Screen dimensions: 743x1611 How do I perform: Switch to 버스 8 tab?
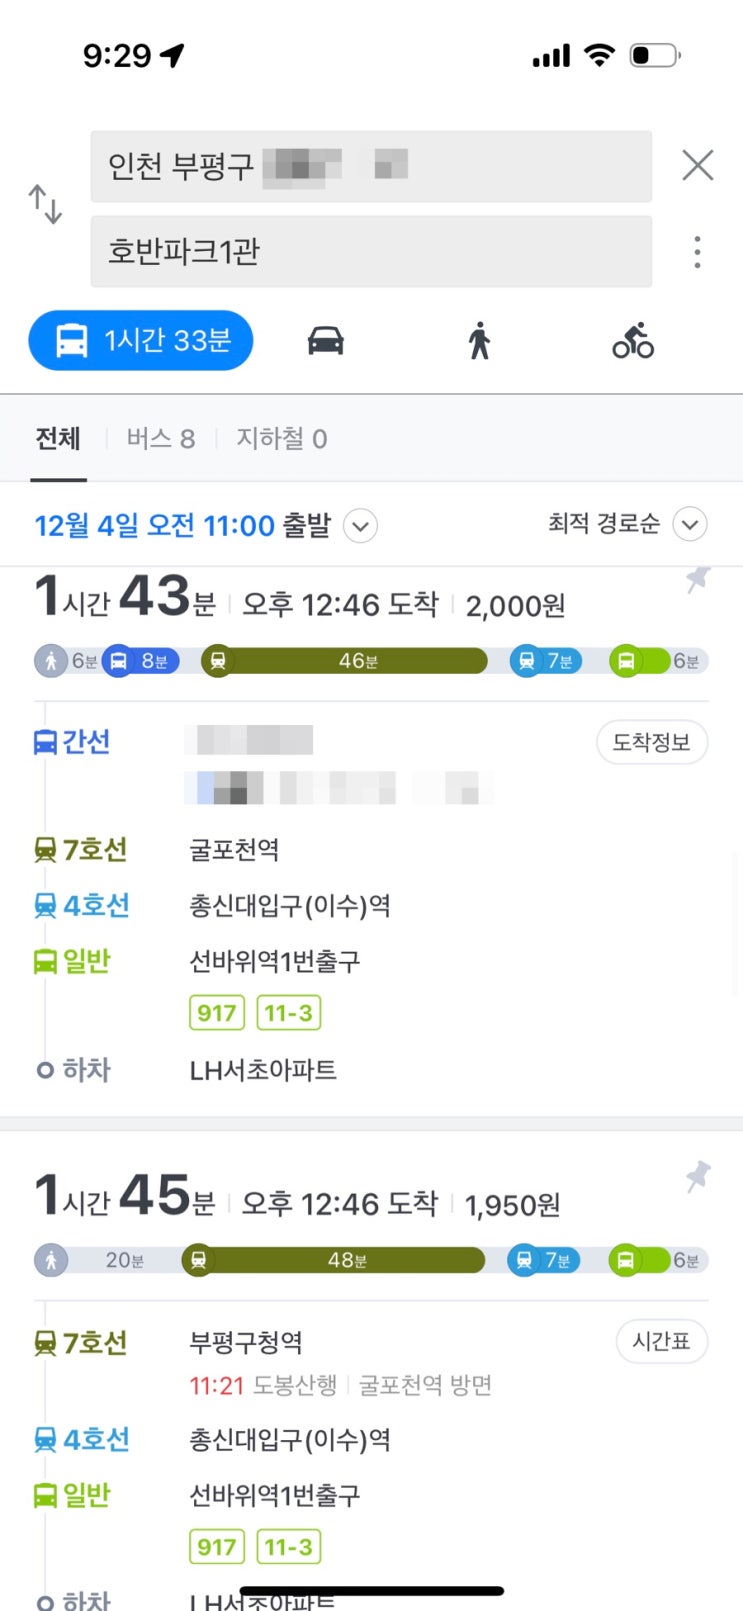[x=160, y=439]
